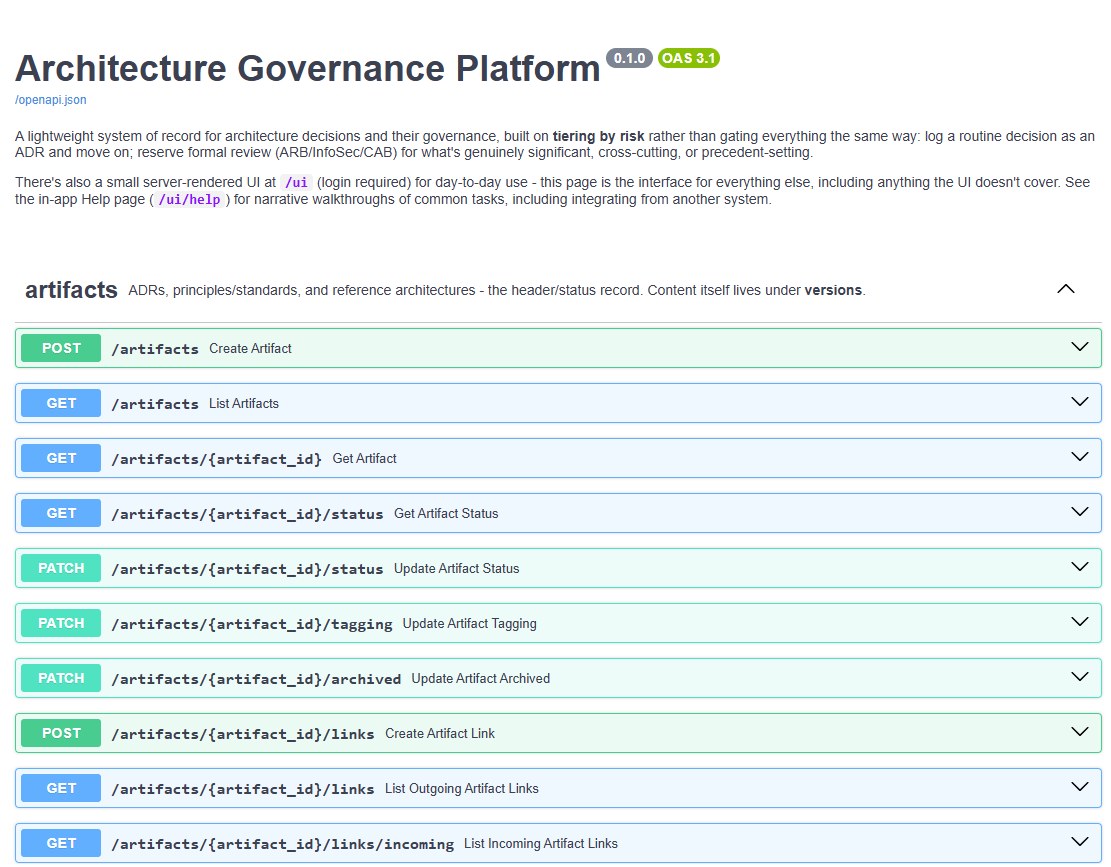Image resolution: width=1111 pixels, height=867 pixels.
Task: Click the GET badge for List Artifacts
Action: 61,403
